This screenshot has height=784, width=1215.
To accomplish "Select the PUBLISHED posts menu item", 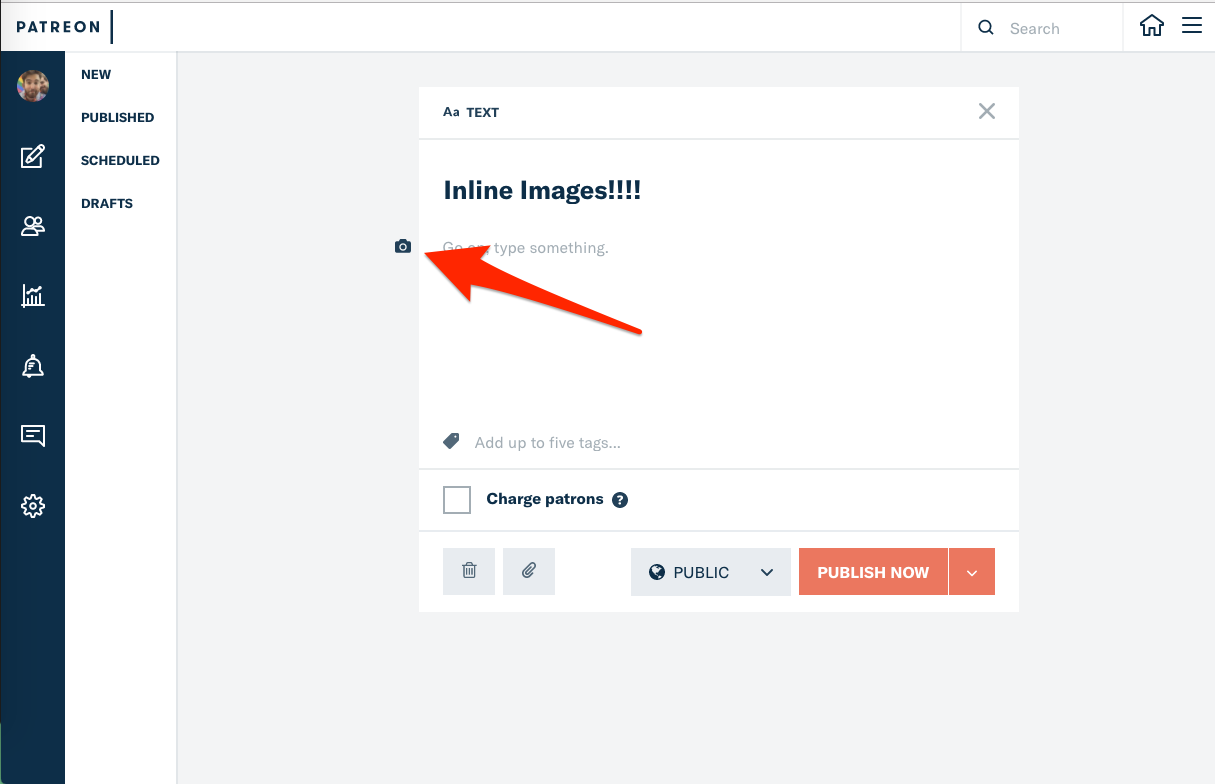I will click(x=117, y=117).
